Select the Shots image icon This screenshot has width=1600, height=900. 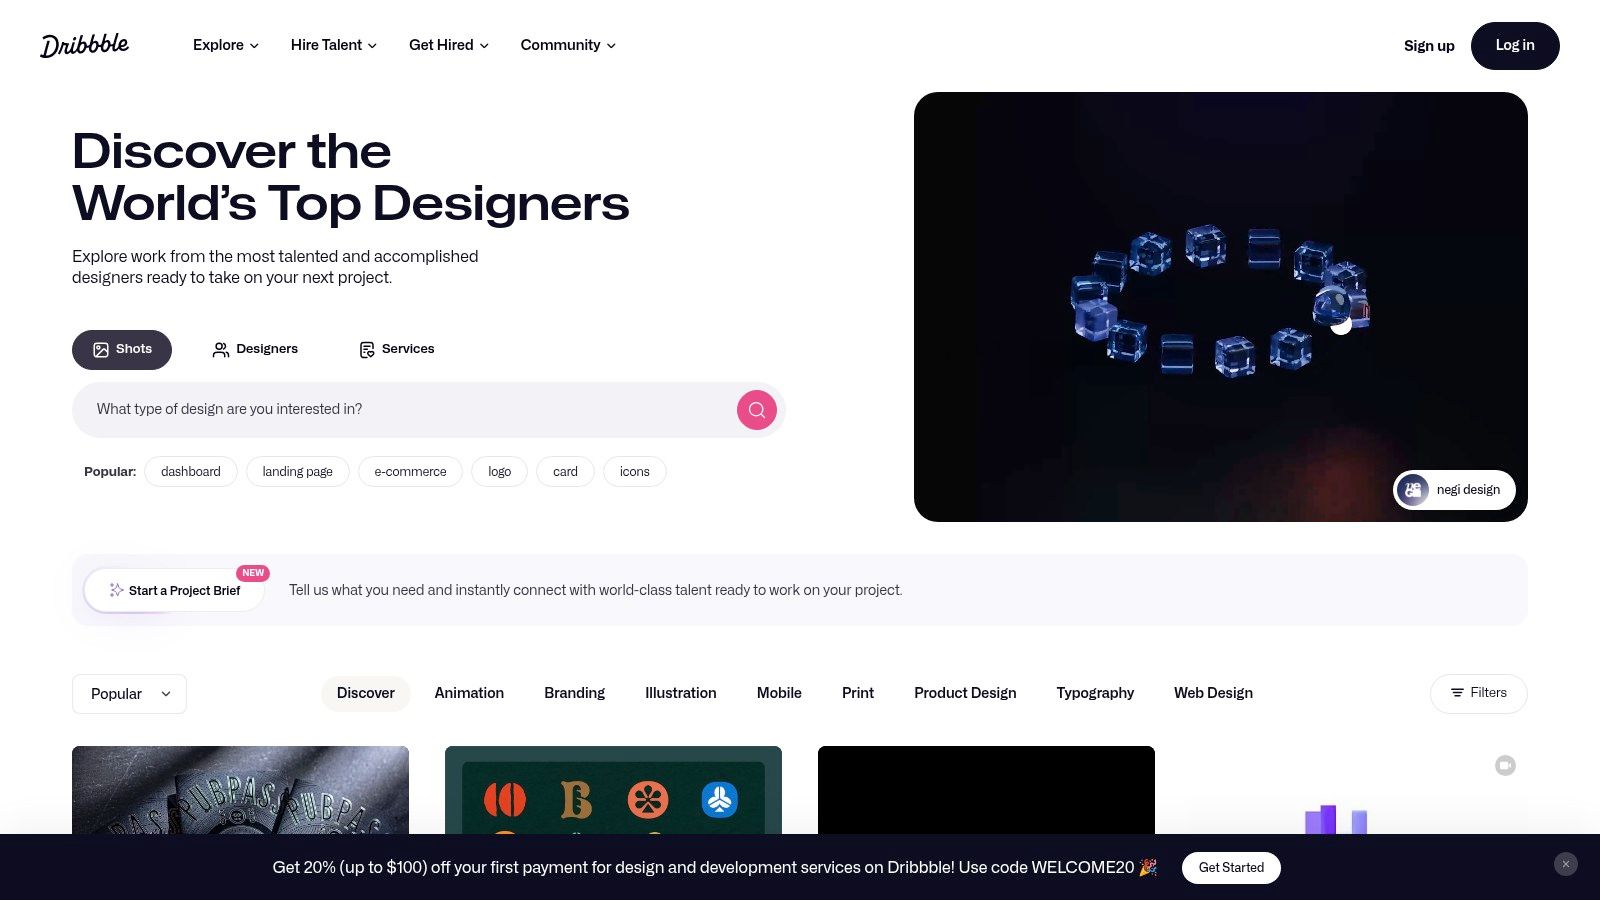coord(101,349)
